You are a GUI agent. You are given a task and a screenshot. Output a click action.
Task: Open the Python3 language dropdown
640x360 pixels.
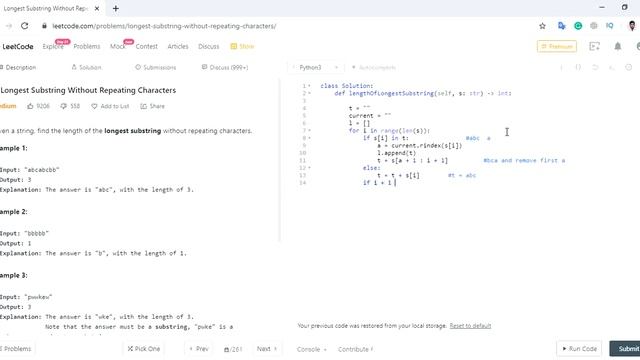pos(315,67)
